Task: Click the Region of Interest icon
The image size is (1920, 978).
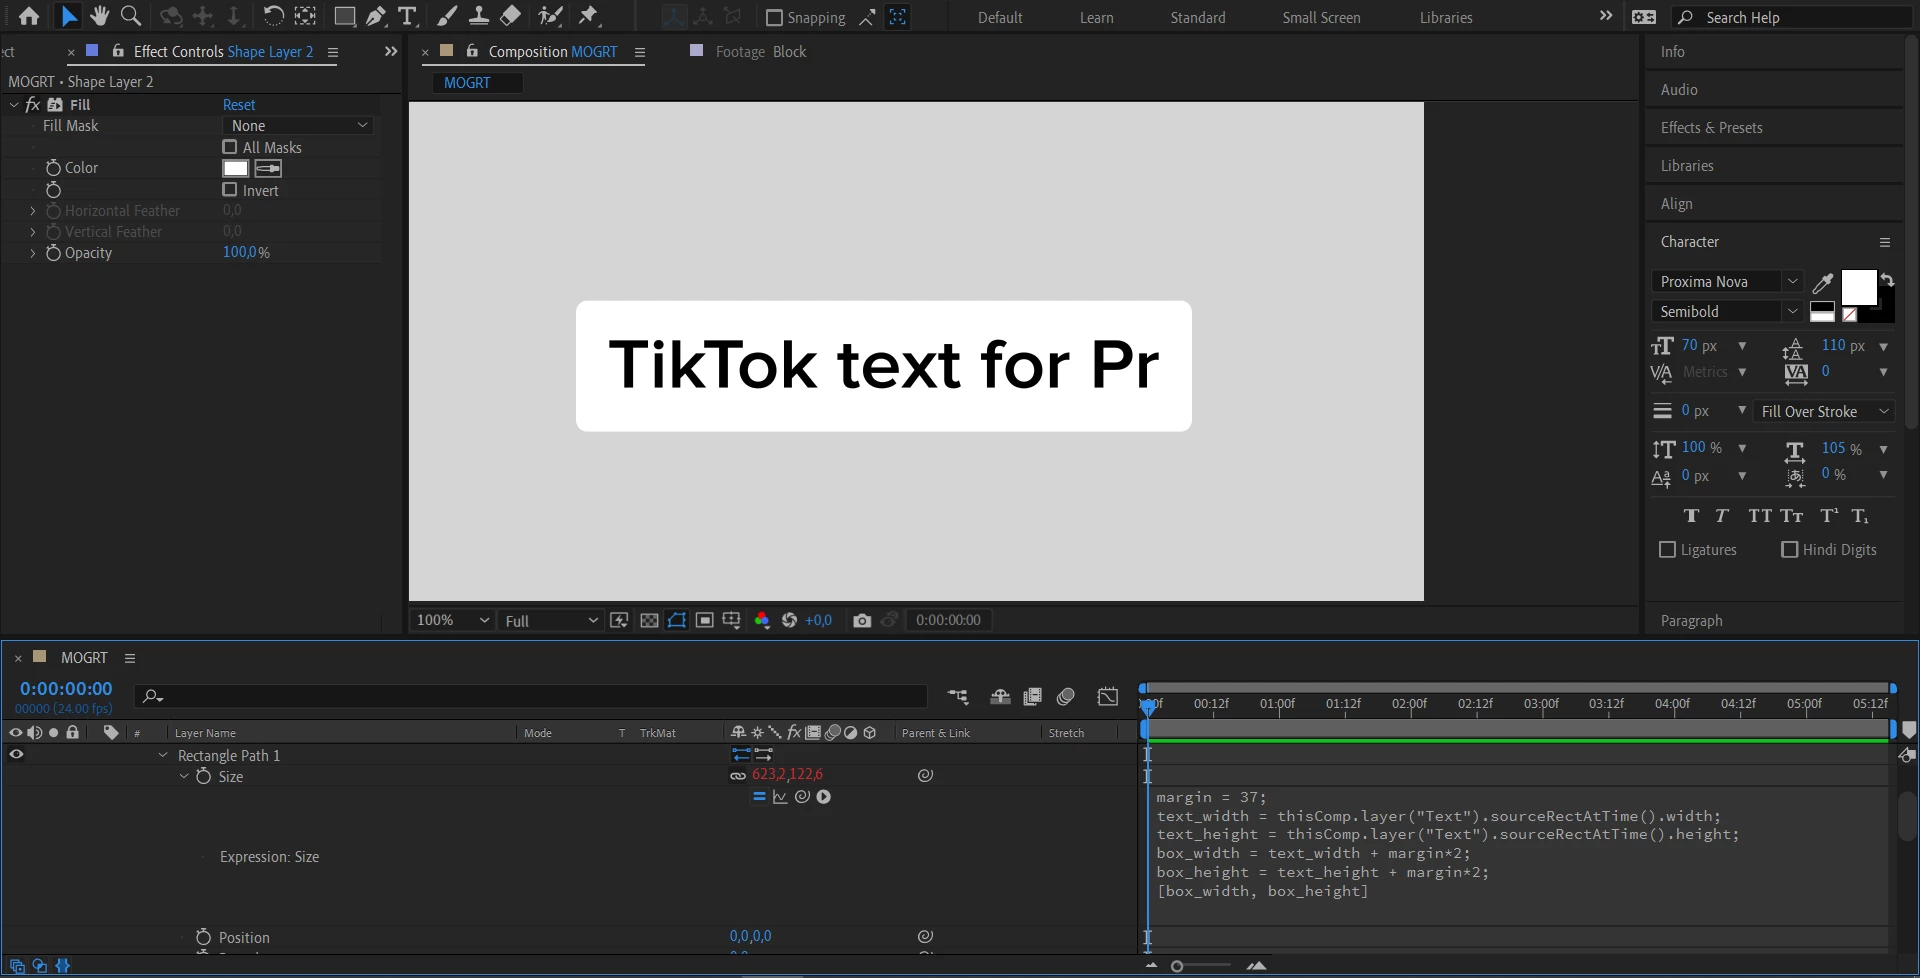Action: tap(705, 621)
